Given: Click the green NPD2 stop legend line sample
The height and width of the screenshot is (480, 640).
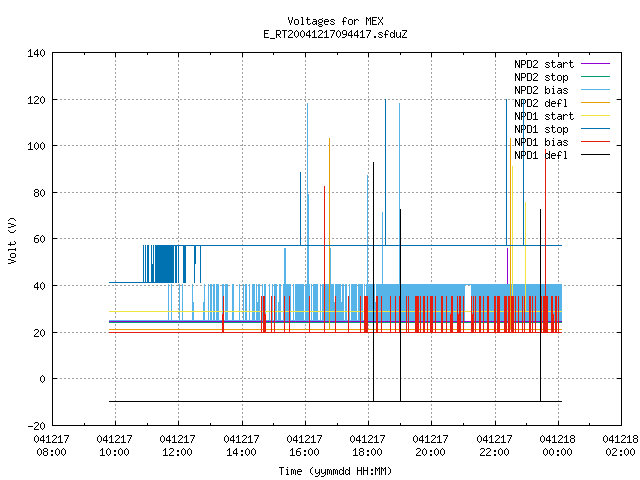Looking at the screenshot, I should pos(595,77).
